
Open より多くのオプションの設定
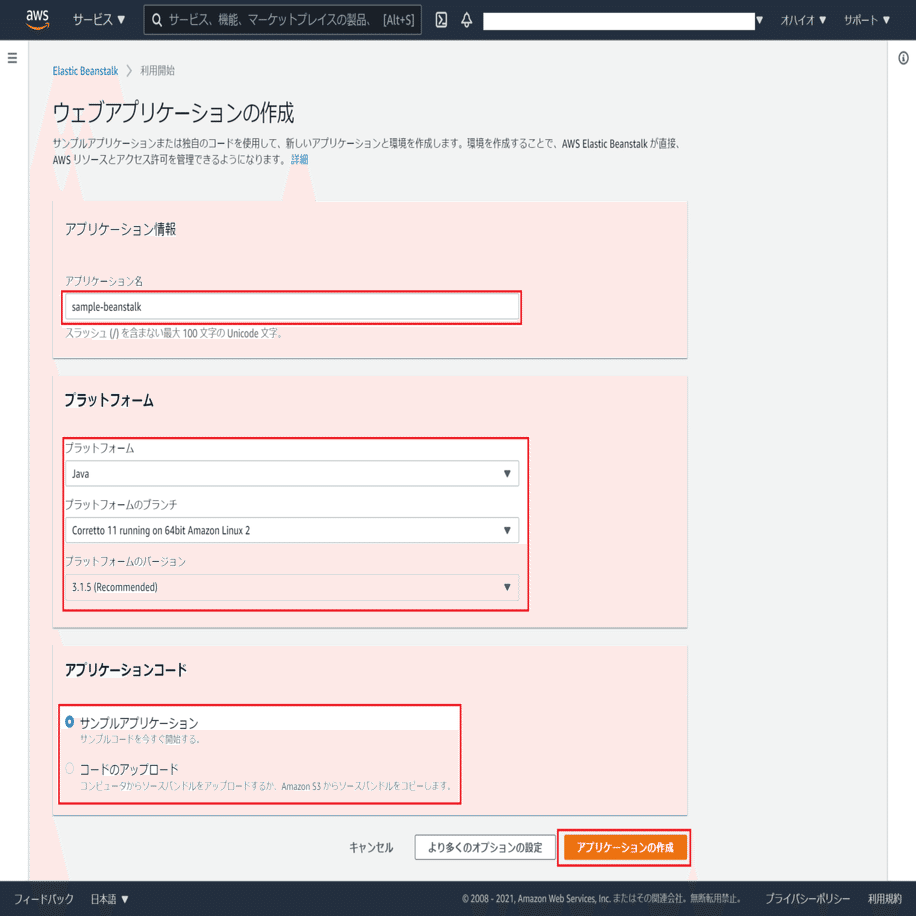pyautogui.click(x=486, y=846)
